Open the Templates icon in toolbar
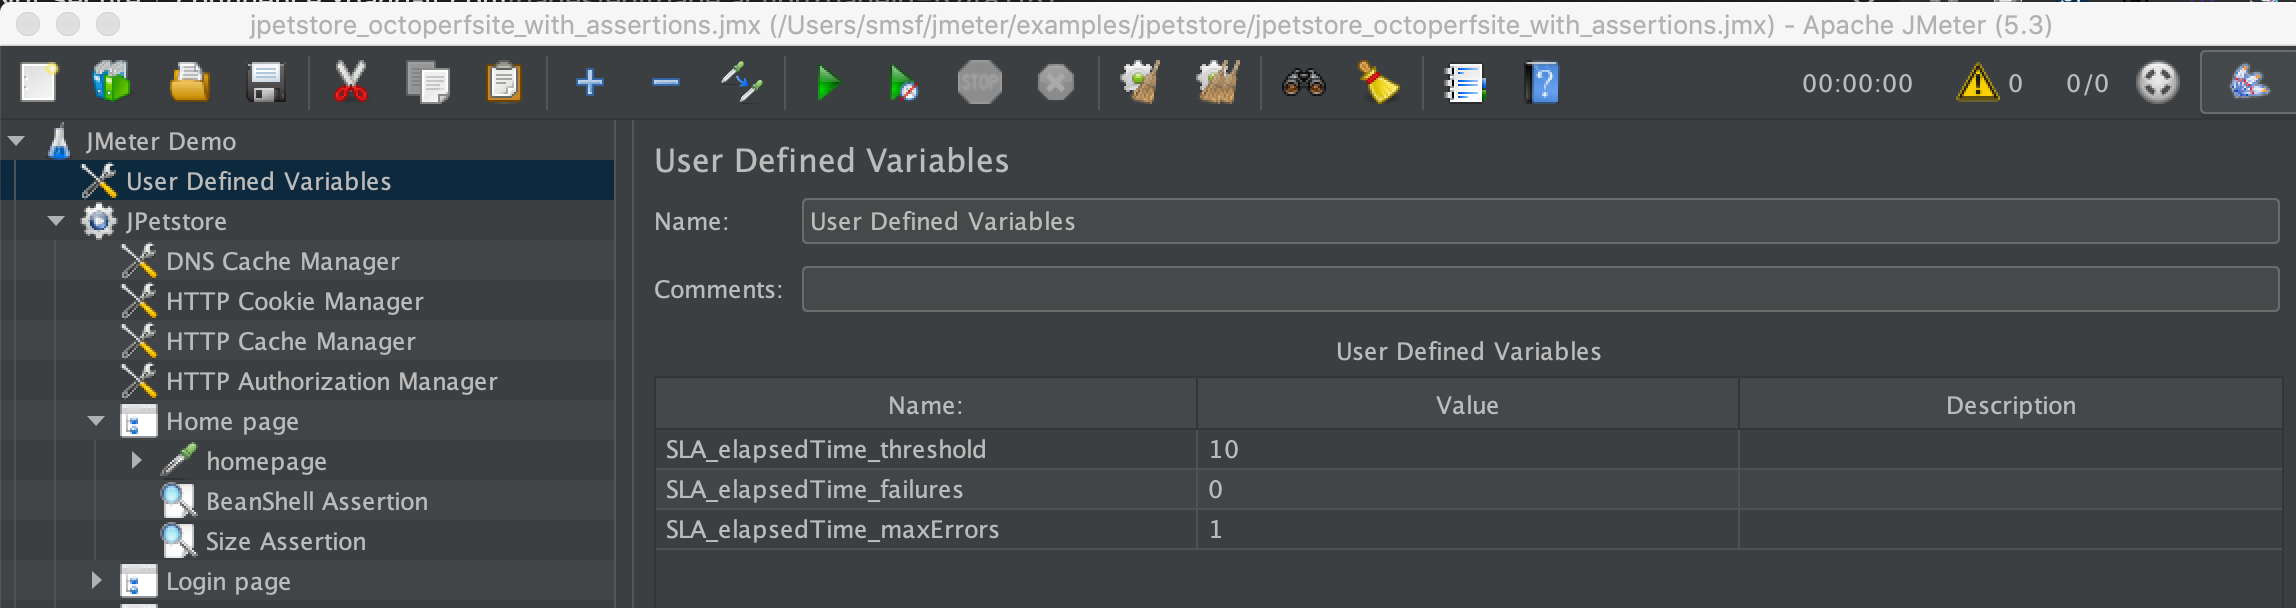The width and height of the screenshot is (2296, 608). tap(112, 82)
